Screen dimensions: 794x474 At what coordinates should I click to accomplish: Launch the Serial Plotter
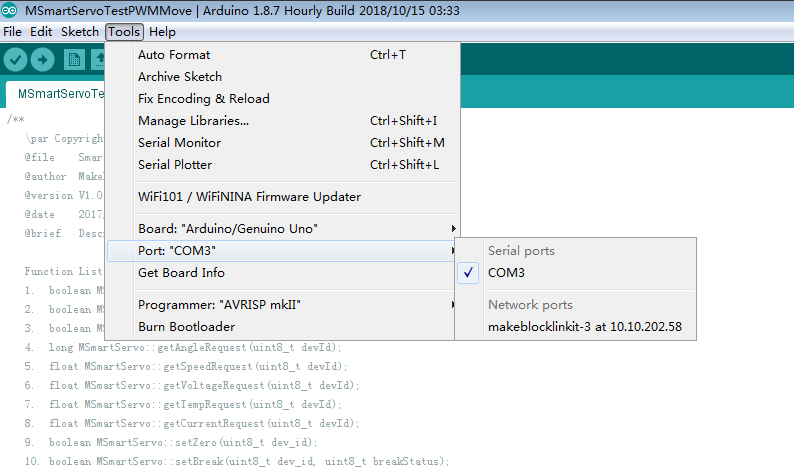[282, 165]
